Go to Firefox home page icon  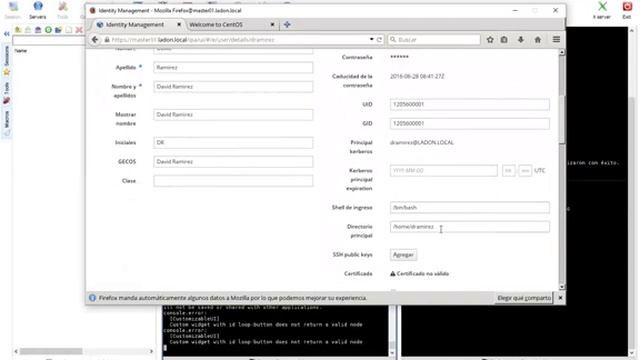click(x=538, y=40)
